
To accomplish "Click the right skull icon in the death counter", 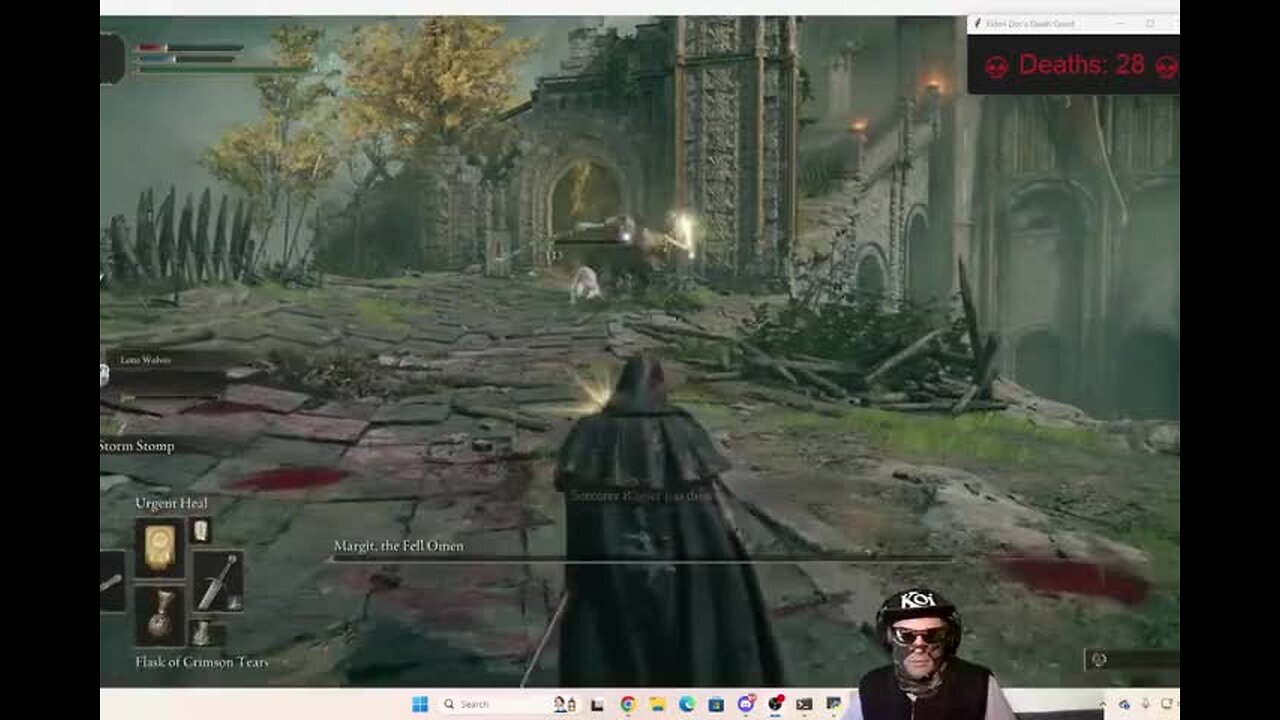I will [x=1167, y=67].
